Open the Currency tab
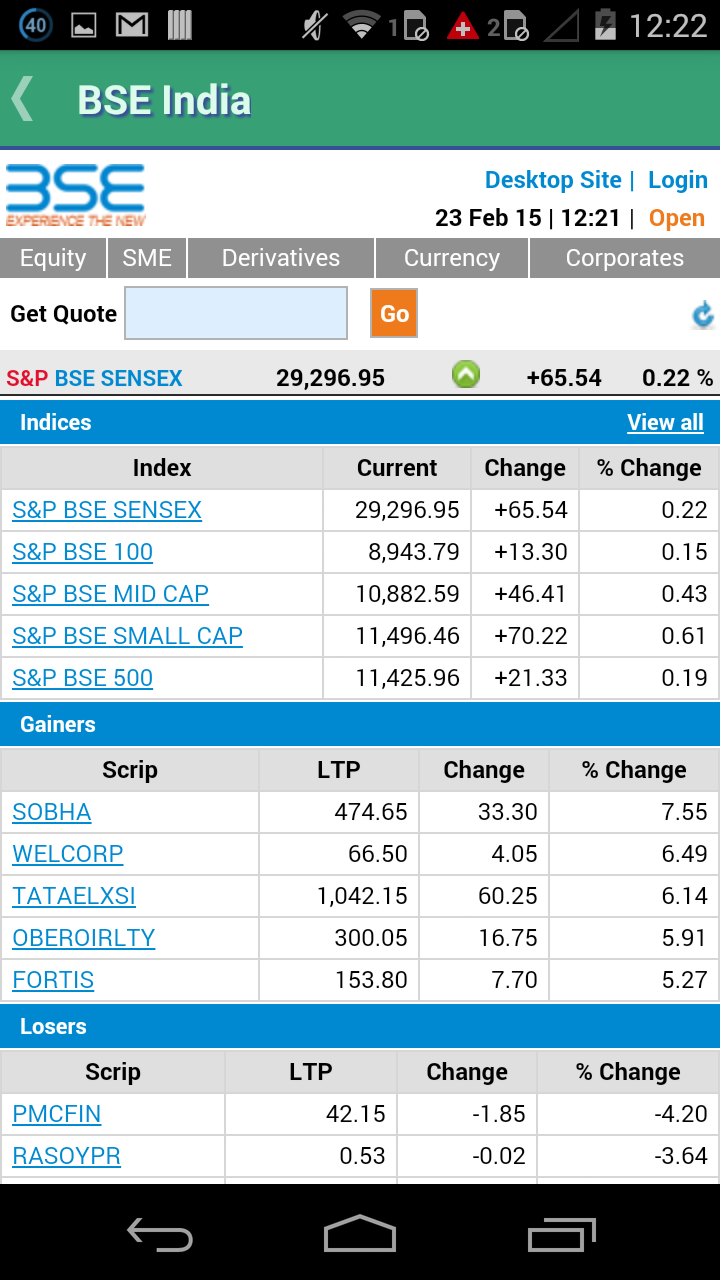 click(452, 258)
